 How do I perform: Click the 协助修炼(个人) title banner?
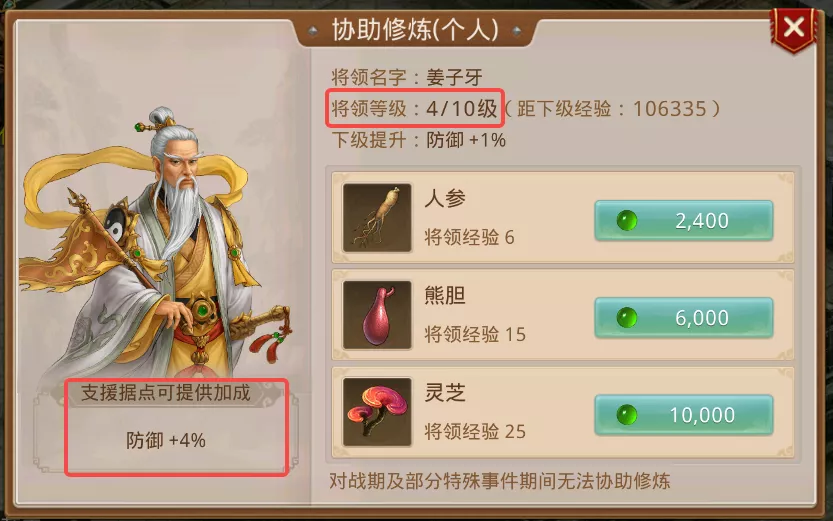point(415,30)
